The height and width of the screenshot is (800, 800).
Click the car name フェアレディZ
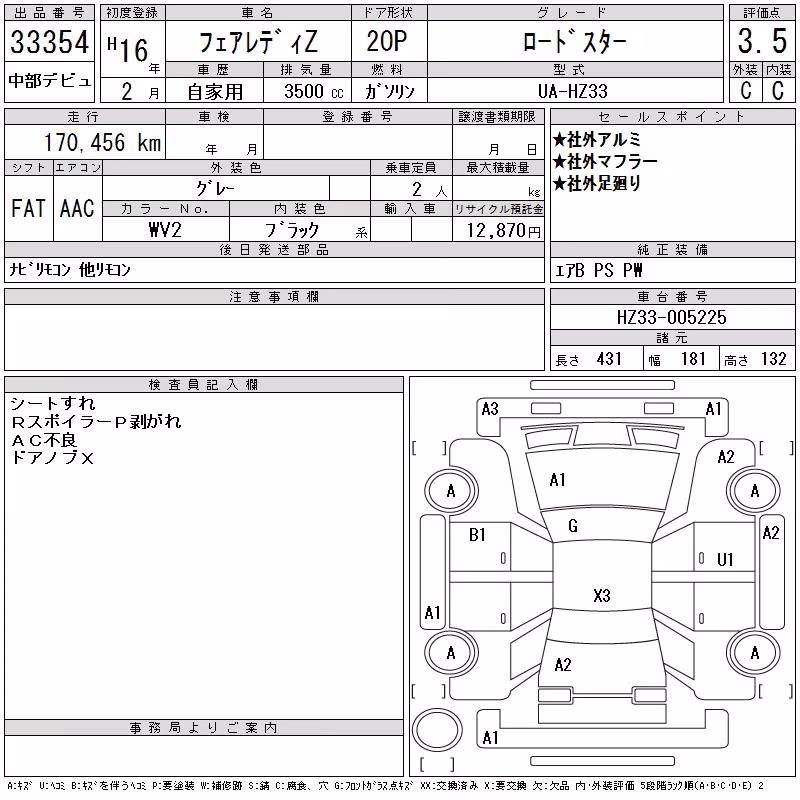258,42
